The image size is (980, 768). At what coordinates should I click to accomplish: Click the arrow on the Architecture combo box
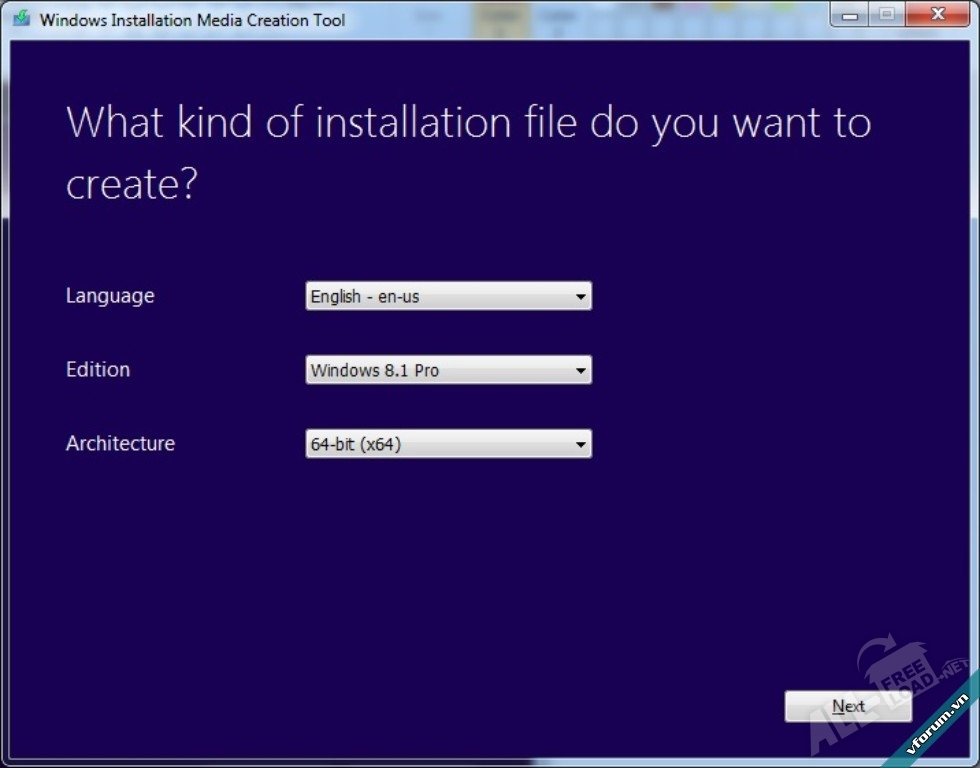click(580, 445)
